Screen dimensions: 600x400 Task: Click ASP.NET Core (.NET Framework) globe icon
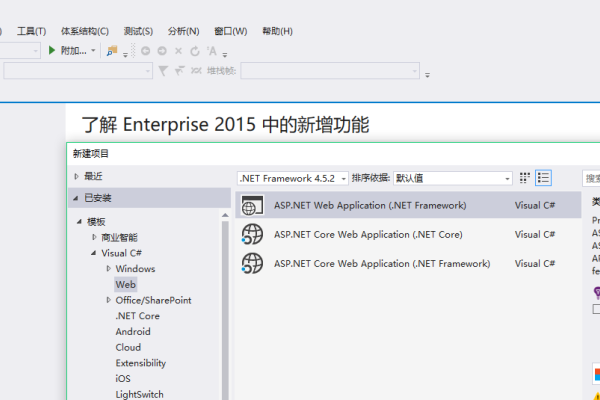tap(252, 264)
